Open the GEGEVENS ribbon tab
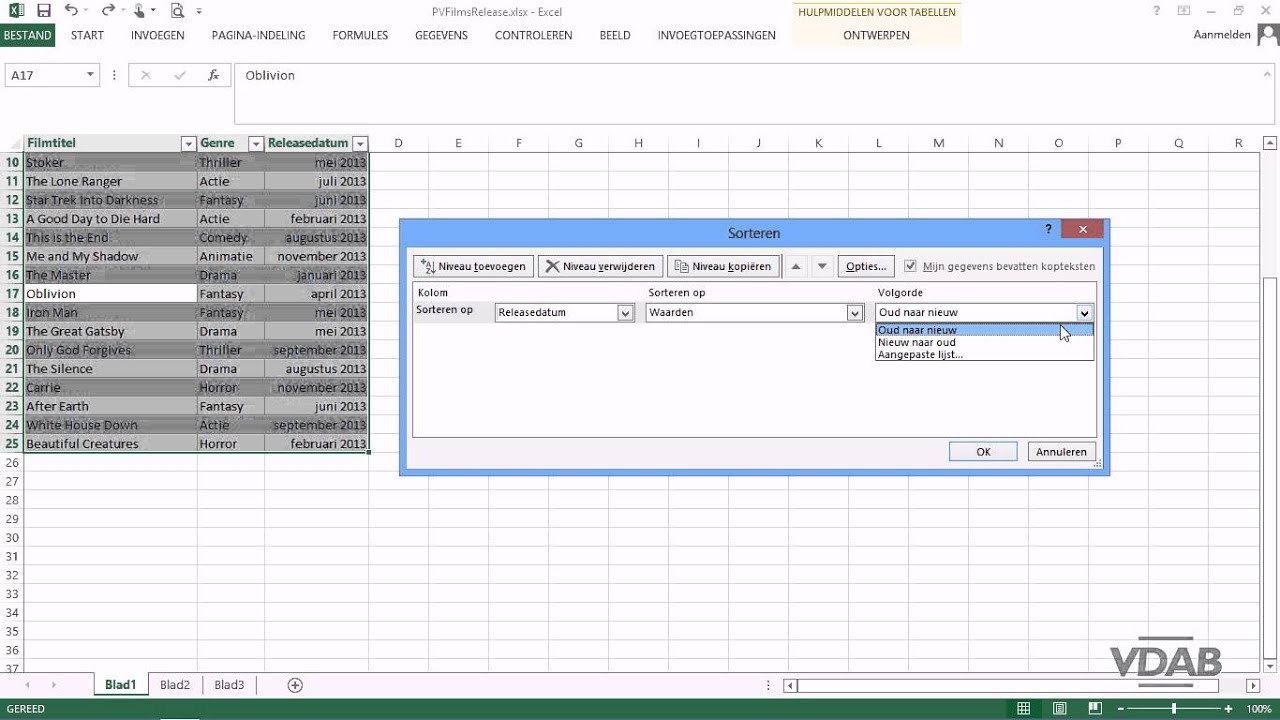Viewport: 1280px width, 720px height. tap(441, 35)
